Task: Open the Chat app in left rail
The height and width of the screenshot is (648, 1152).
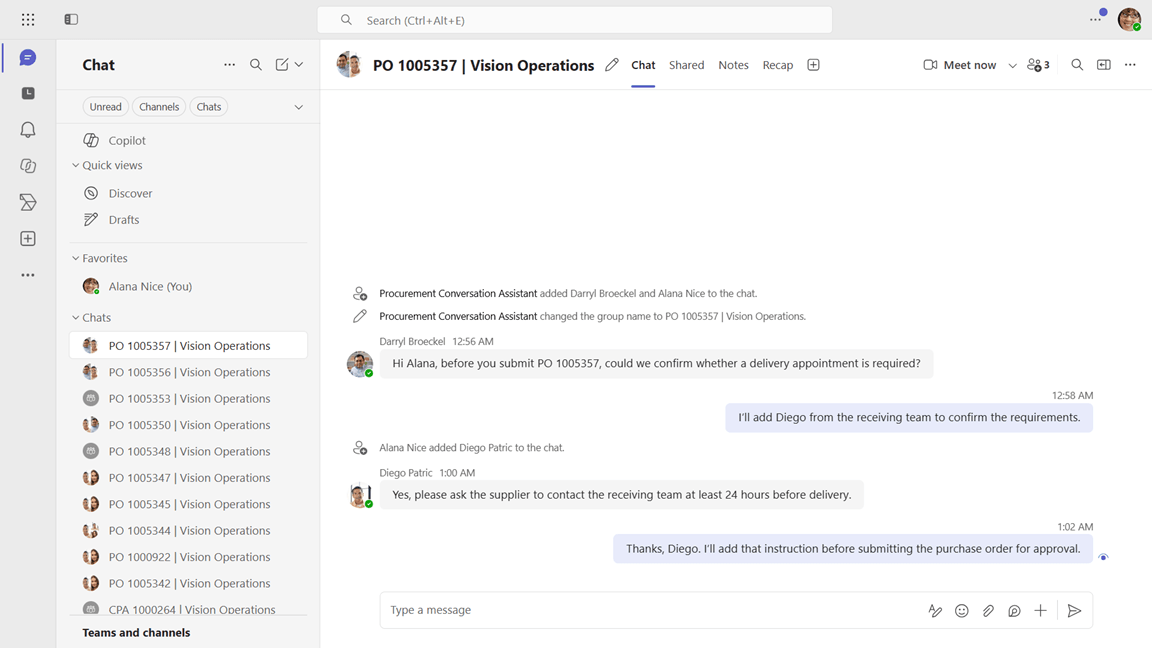Action: 28,57
